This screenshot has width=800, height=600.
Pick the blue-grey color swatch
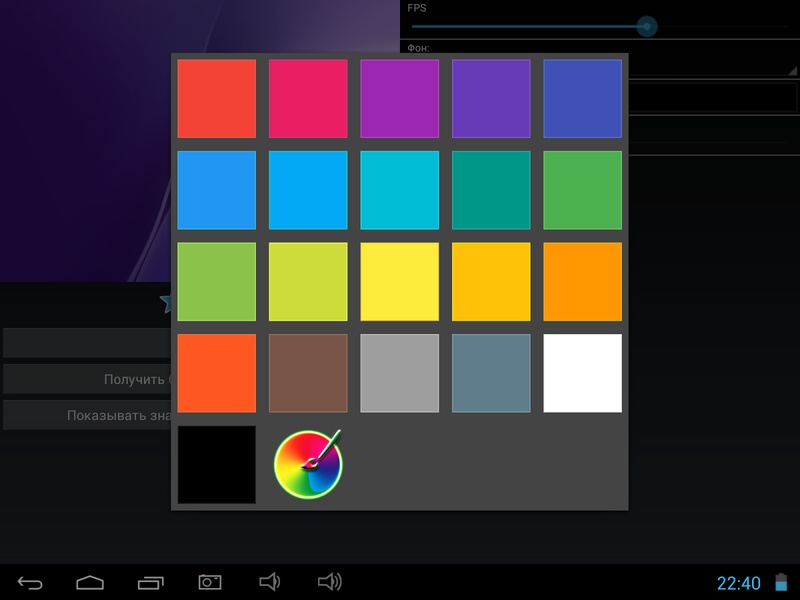(x=491, y=373)
